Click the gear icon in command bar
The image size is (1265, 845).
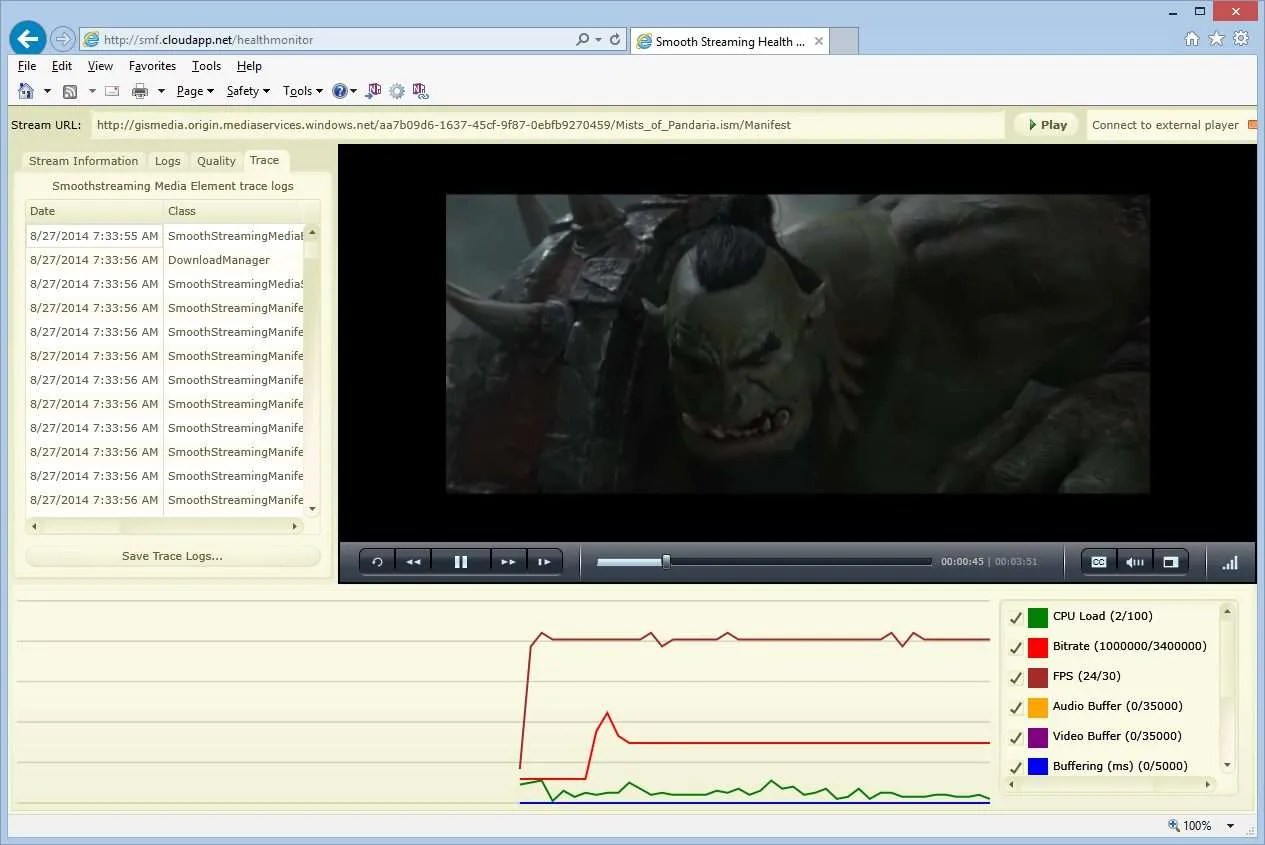click(x=397, y=91)
